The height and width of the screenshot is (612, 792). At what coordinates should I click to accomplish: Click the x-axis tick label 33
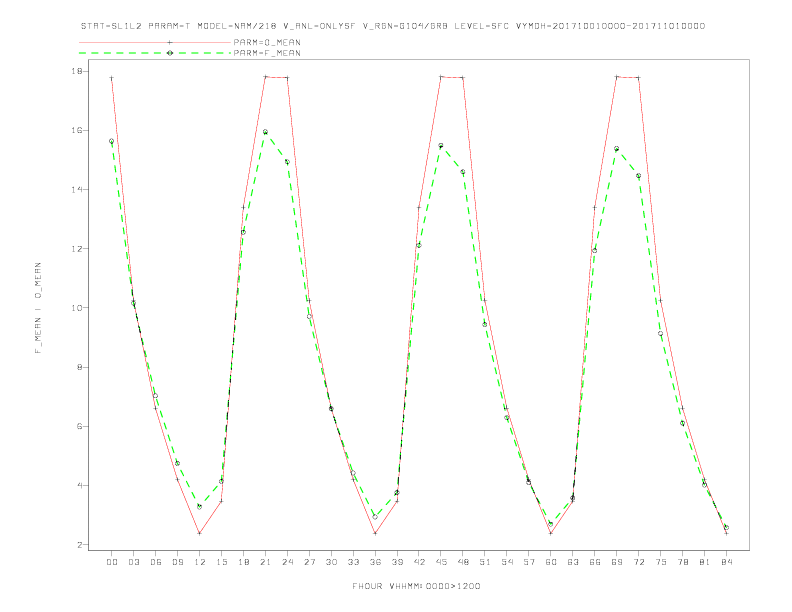353,562
